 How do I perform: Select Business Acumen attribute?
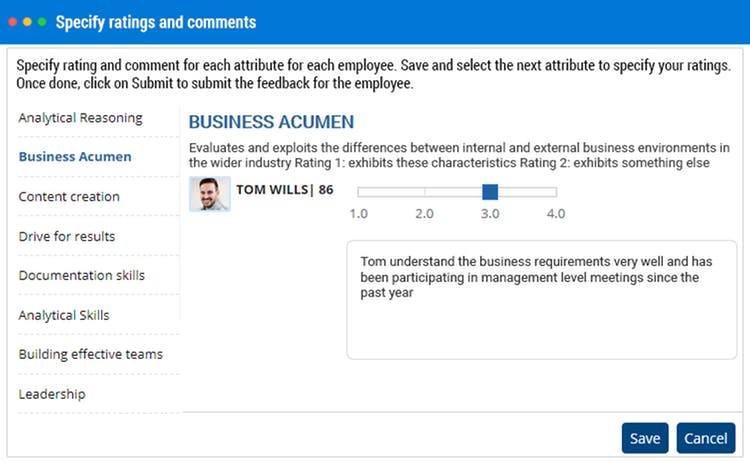(75, 157)
